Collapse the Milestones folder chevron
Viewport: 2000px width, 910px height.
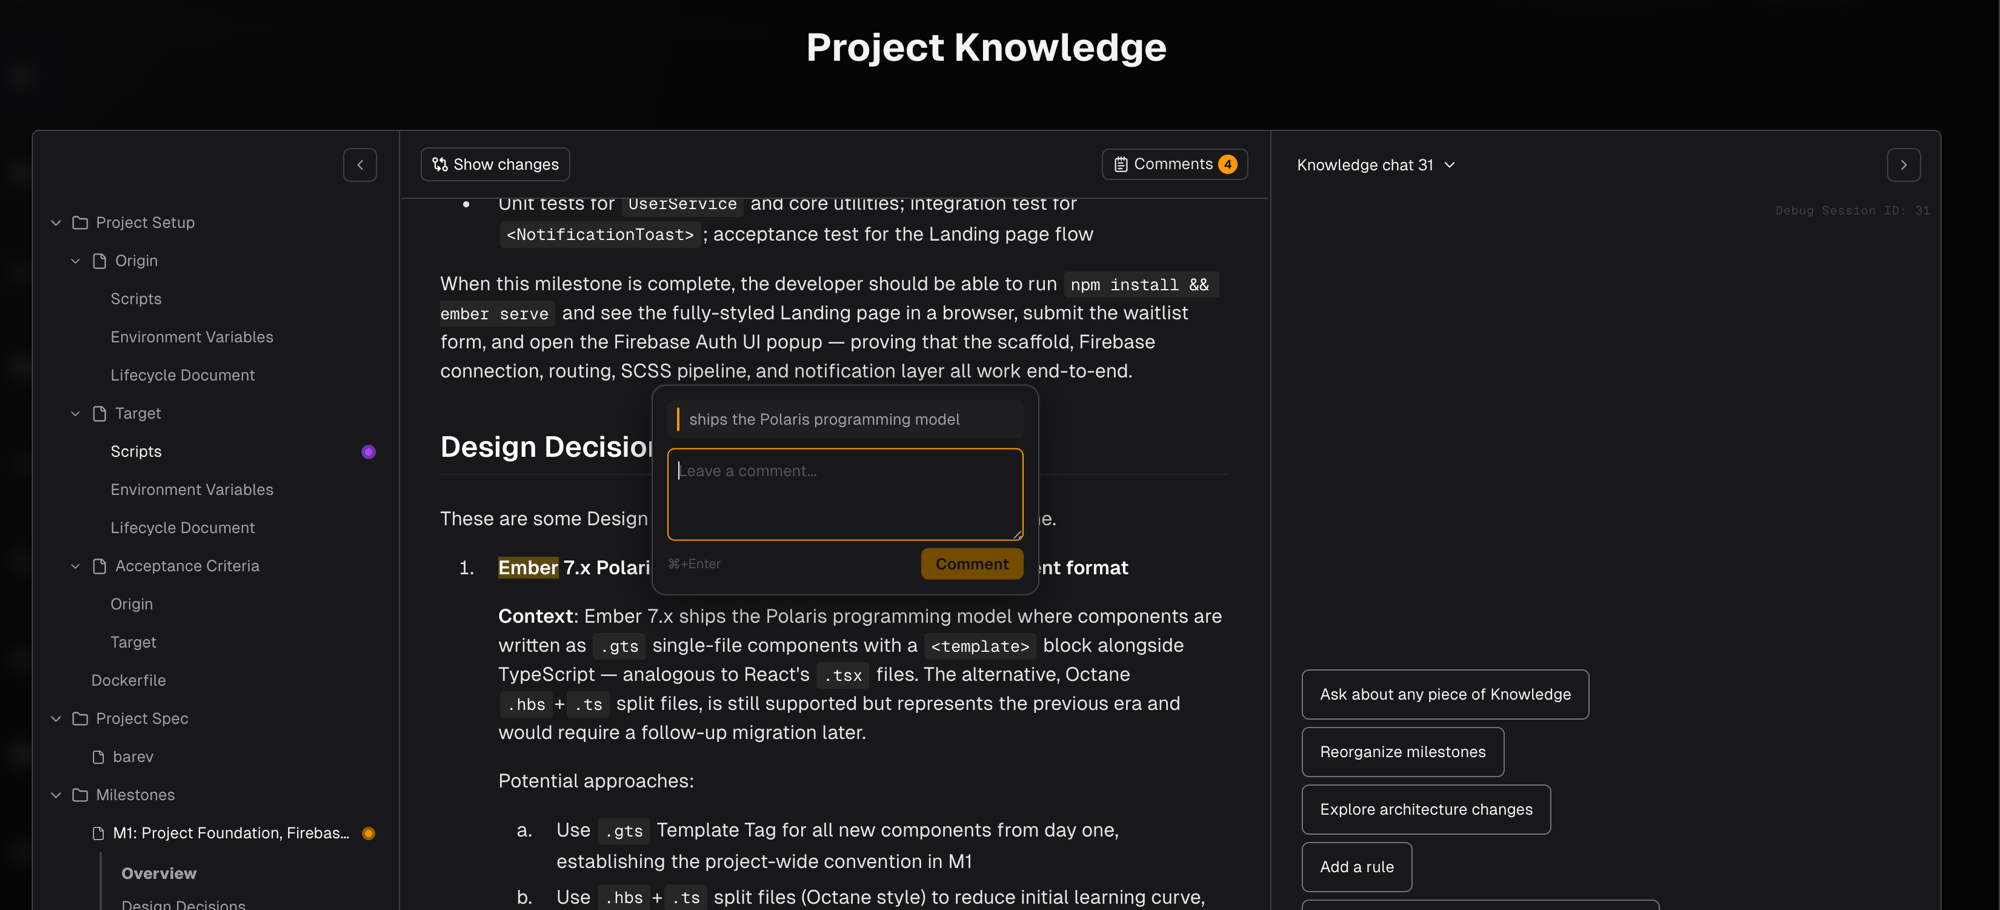click(56, 795)
